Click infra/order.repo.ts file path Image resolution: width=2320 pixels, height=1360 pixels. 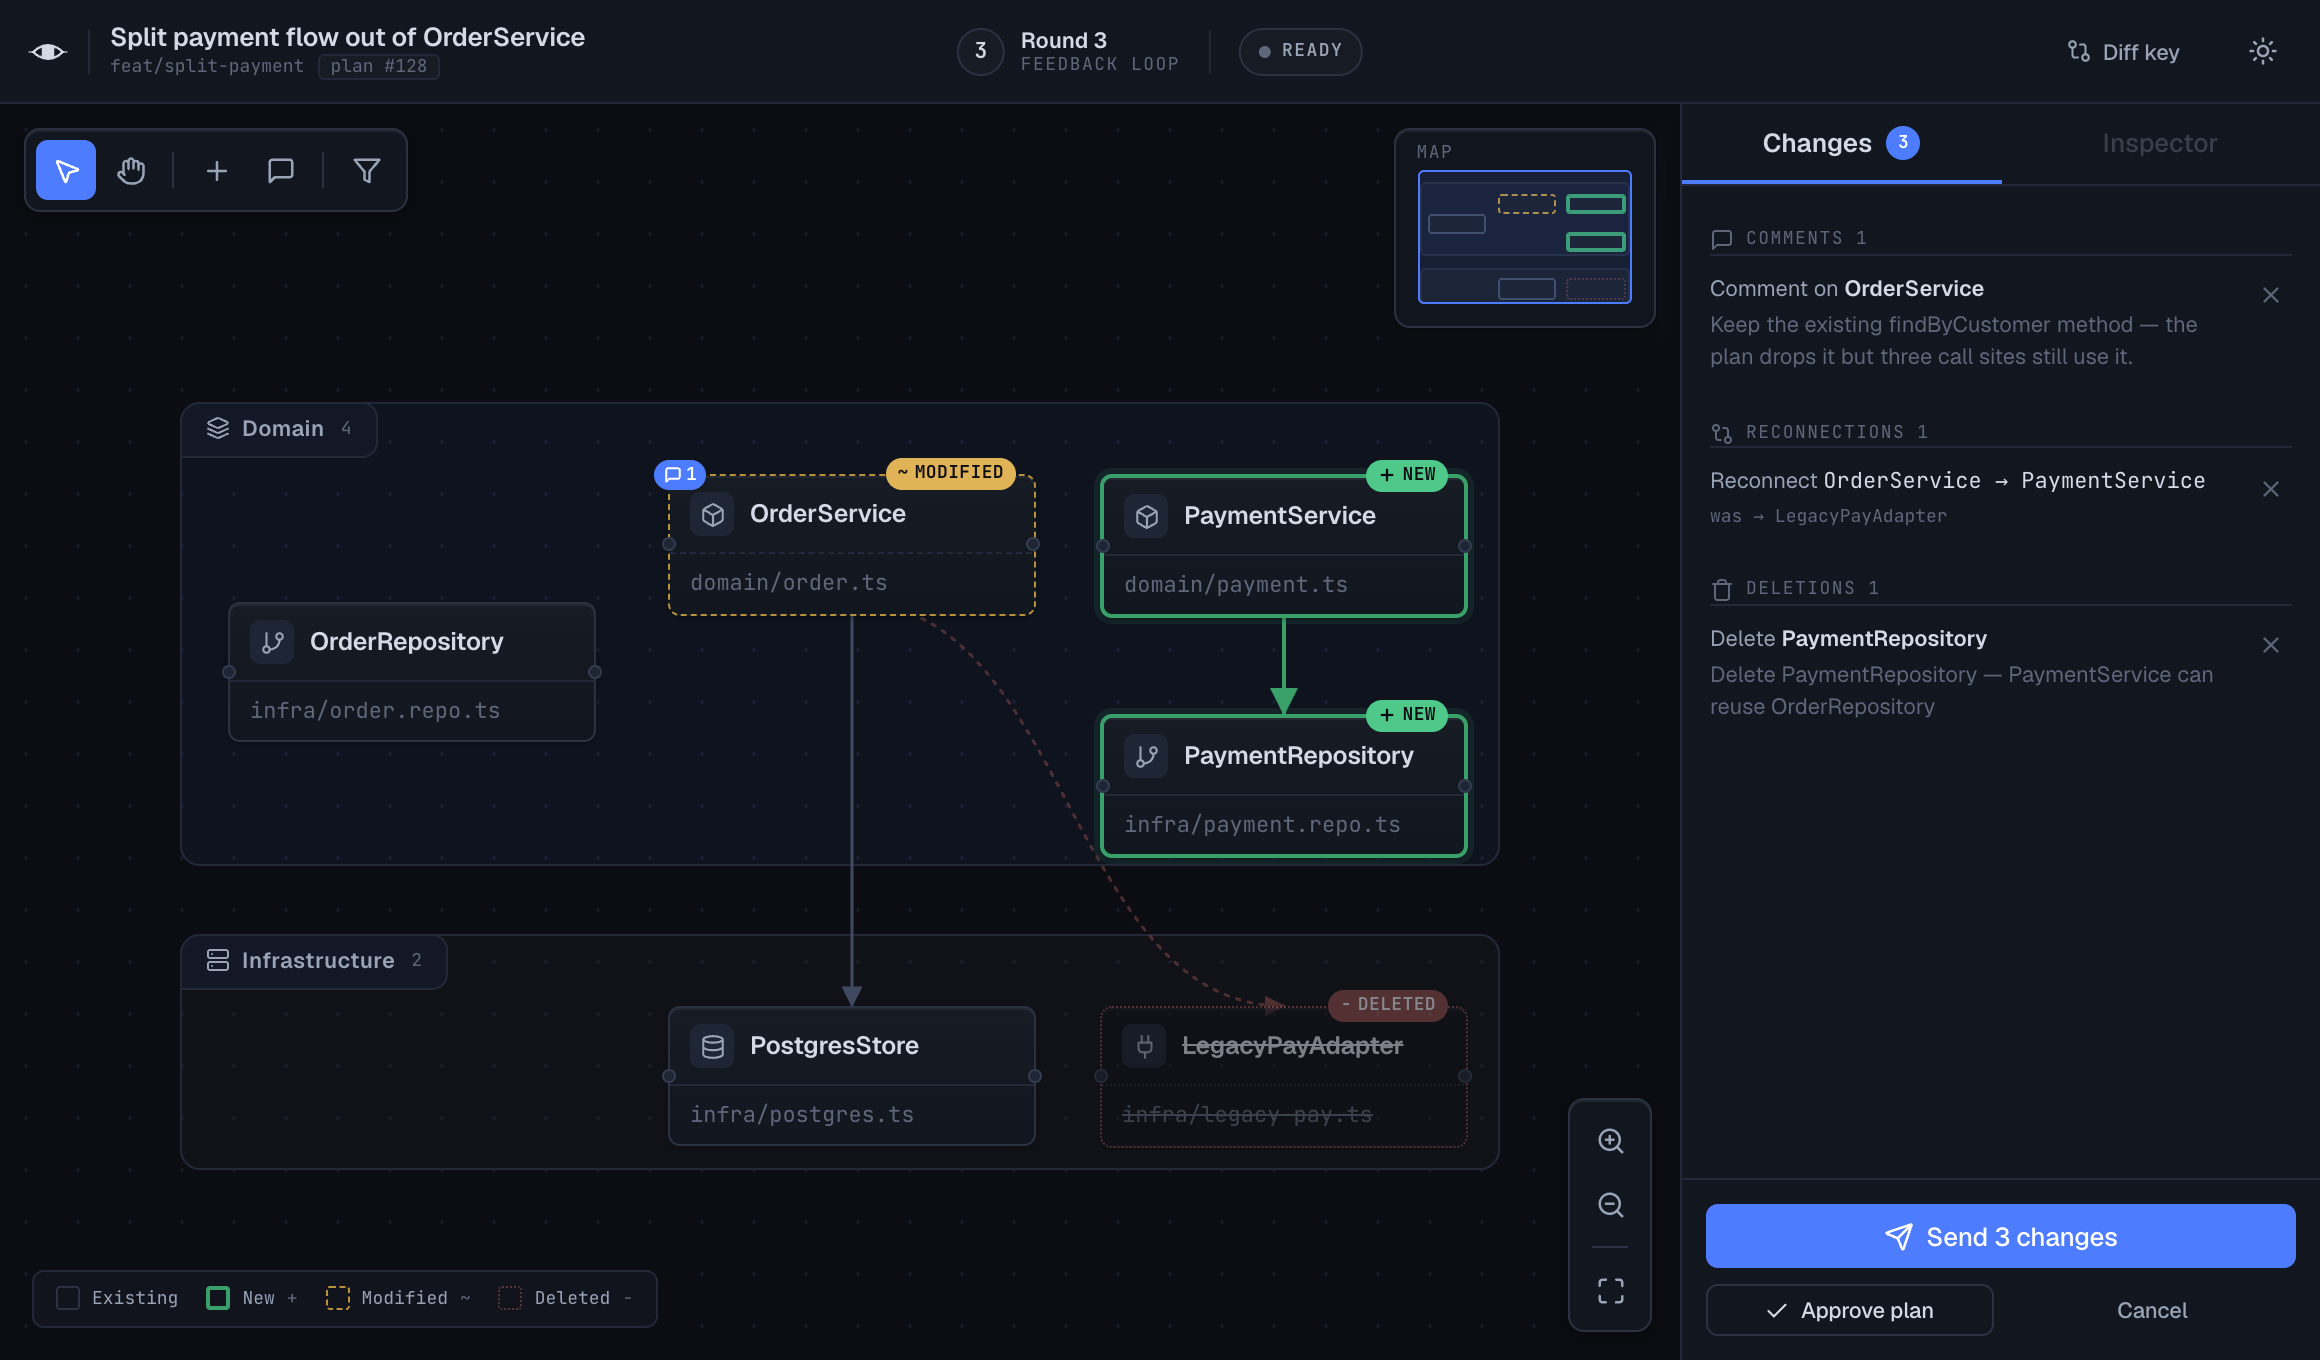375,711
